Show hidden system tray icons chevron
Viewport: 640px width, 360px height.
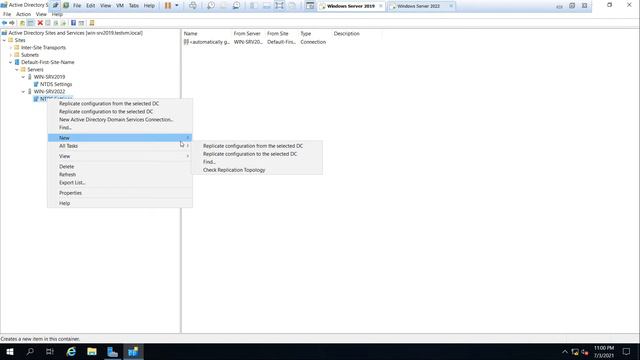point(564,352)
